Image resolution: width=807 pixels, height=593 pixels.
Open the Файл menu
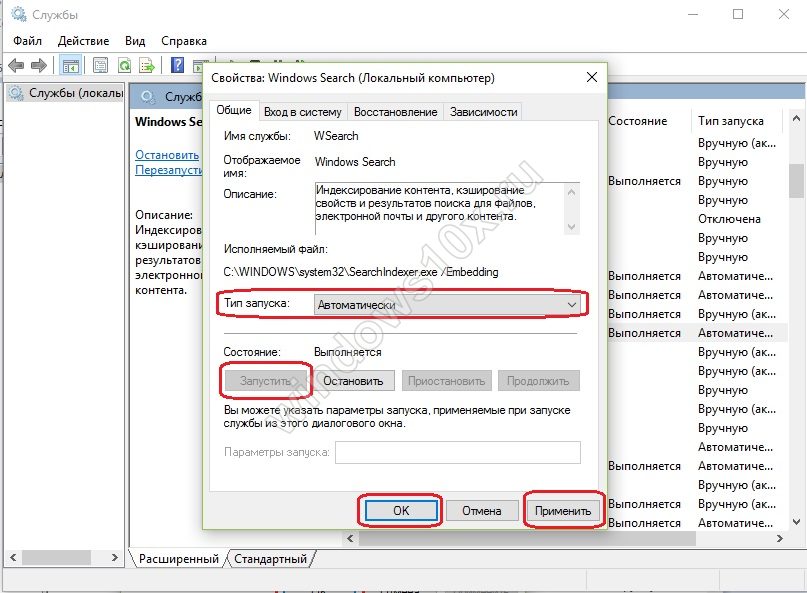(x=28, y=41)
